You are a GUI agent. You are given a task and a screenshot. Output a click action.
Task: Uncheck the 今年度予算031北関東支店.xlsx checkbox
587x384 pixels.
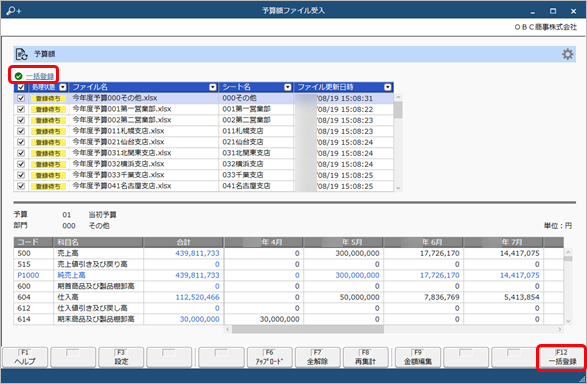(21, 153)
